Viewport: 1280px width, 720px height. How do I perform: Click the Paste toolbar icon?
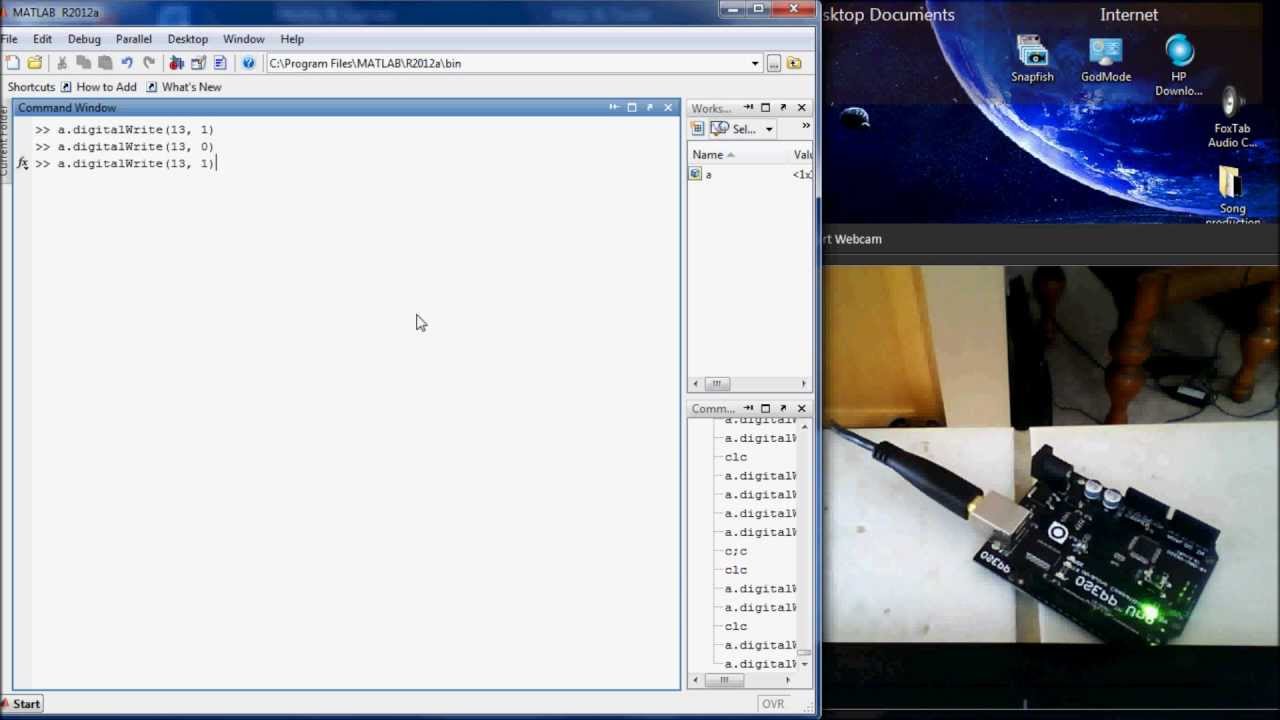tap(105, 63)
